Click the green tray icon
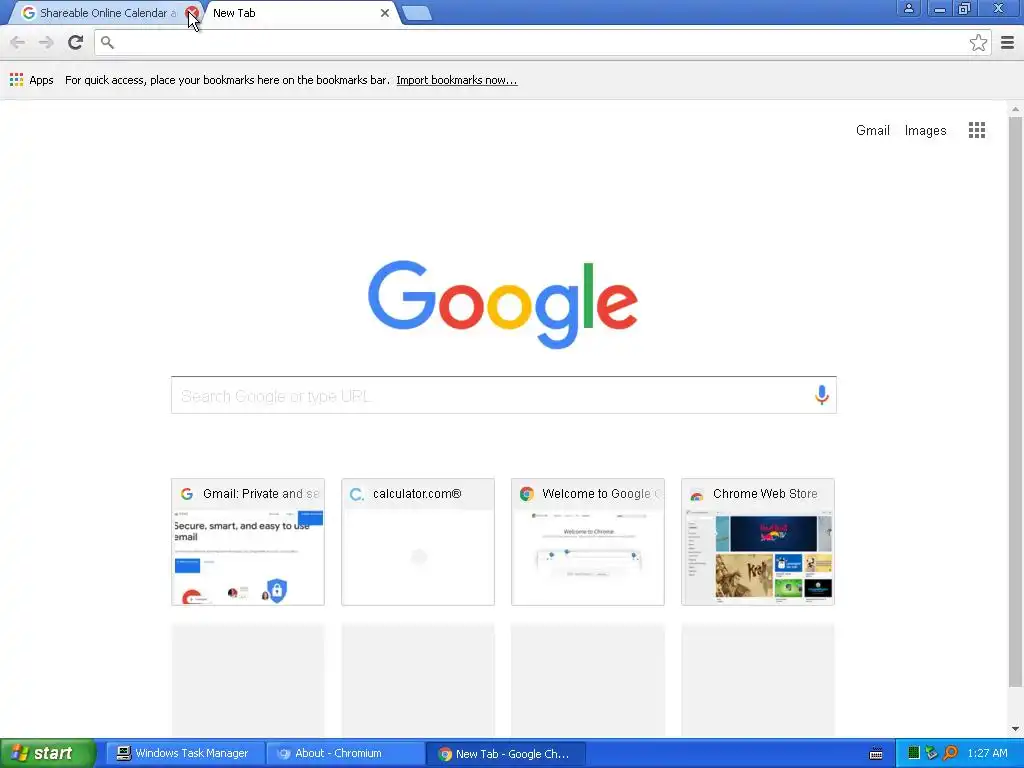 [x=914, y=754]
